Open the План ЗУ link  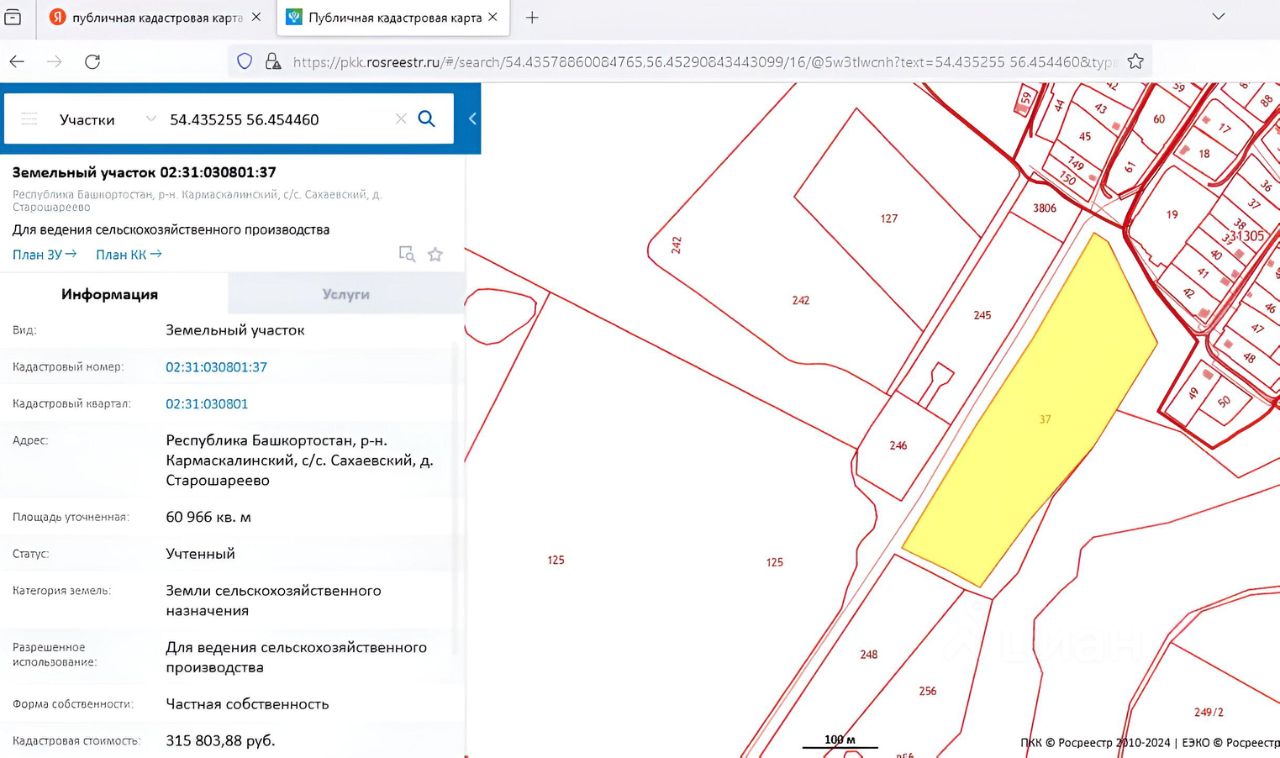[44, 254]
